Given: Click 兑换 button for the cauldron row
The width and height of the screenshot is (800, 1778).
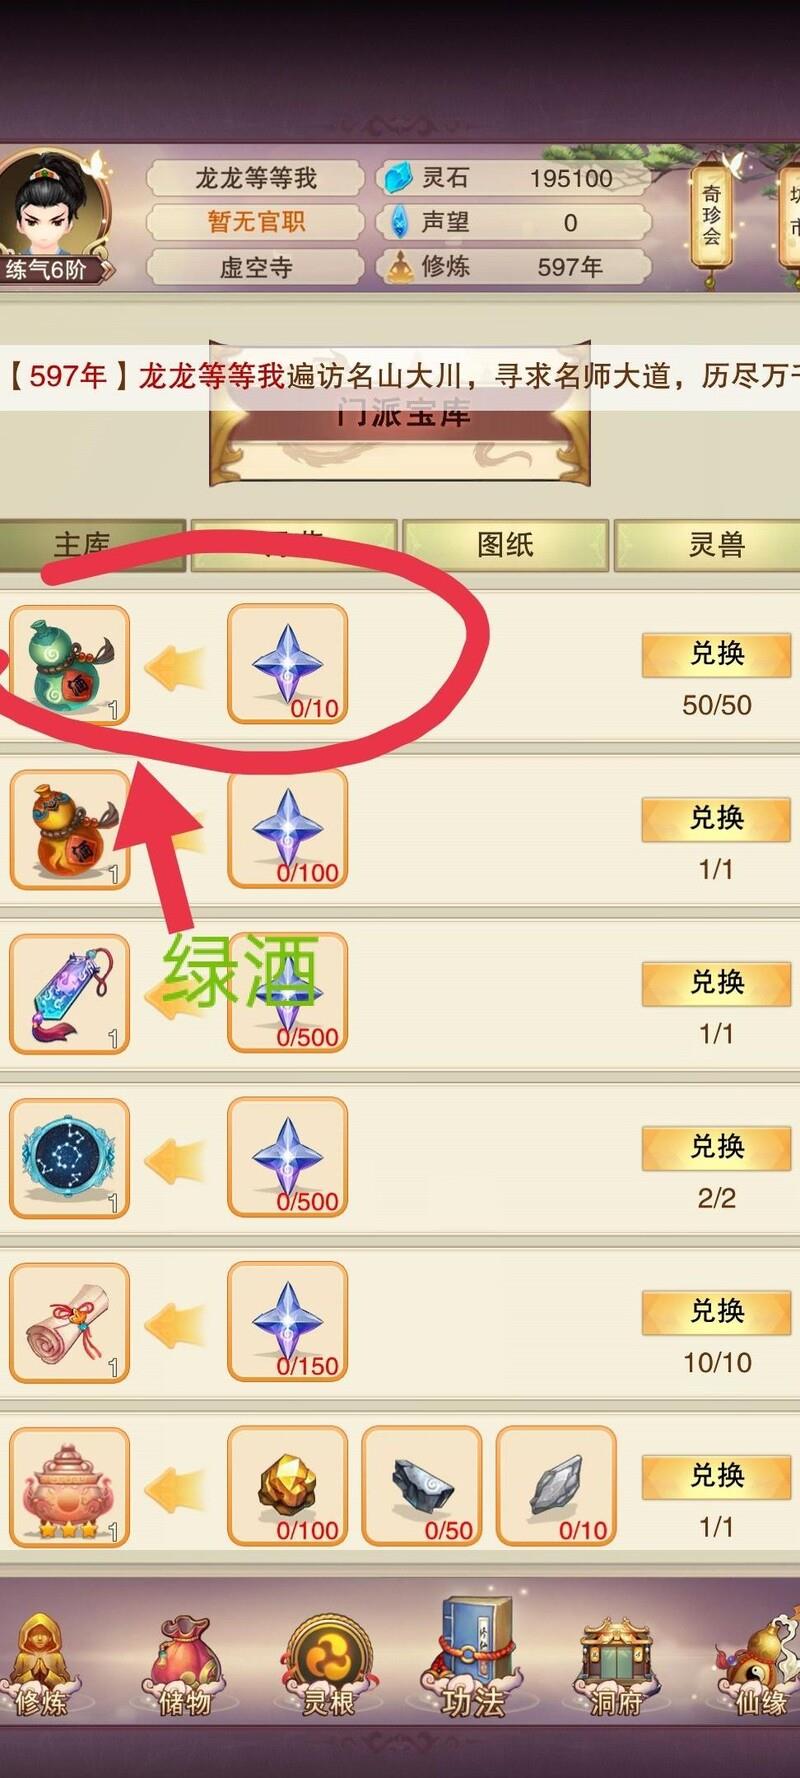Looking at the screenshot, I should 716,1476.
